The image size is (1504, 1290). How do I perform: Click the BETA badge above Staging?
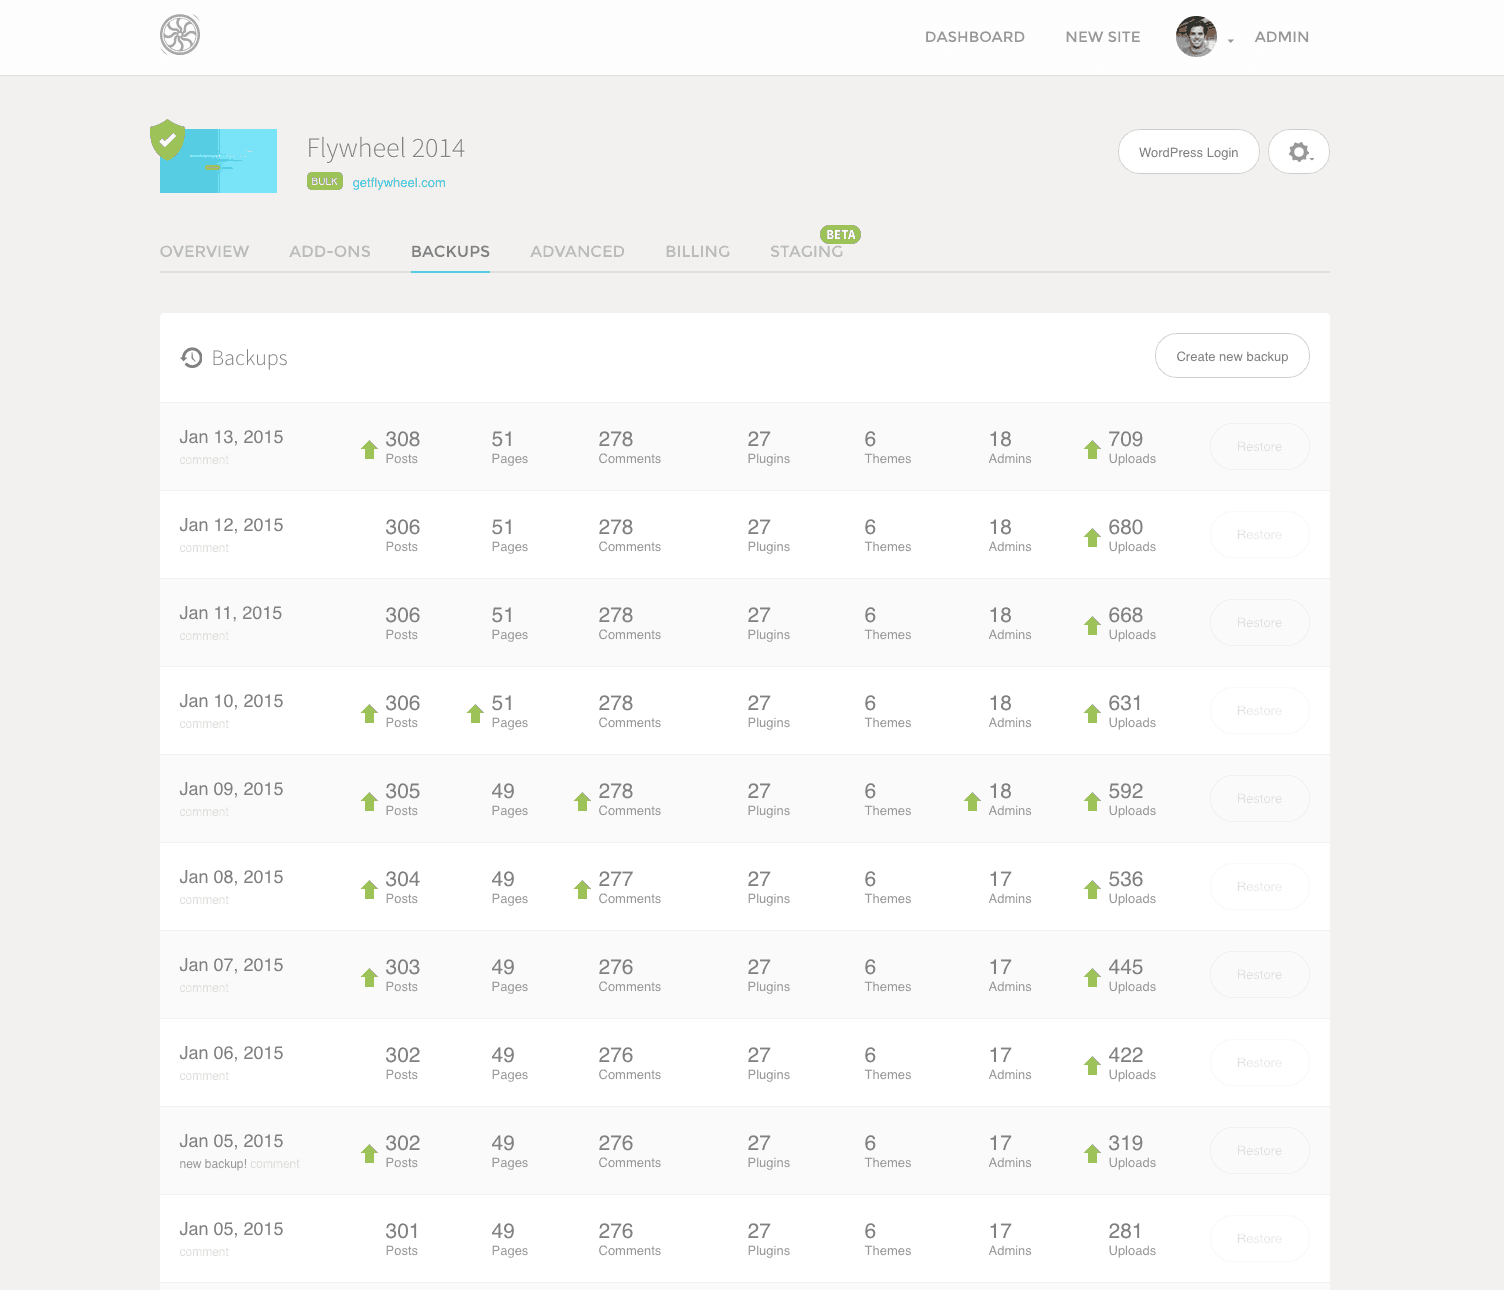click(841, 235)
